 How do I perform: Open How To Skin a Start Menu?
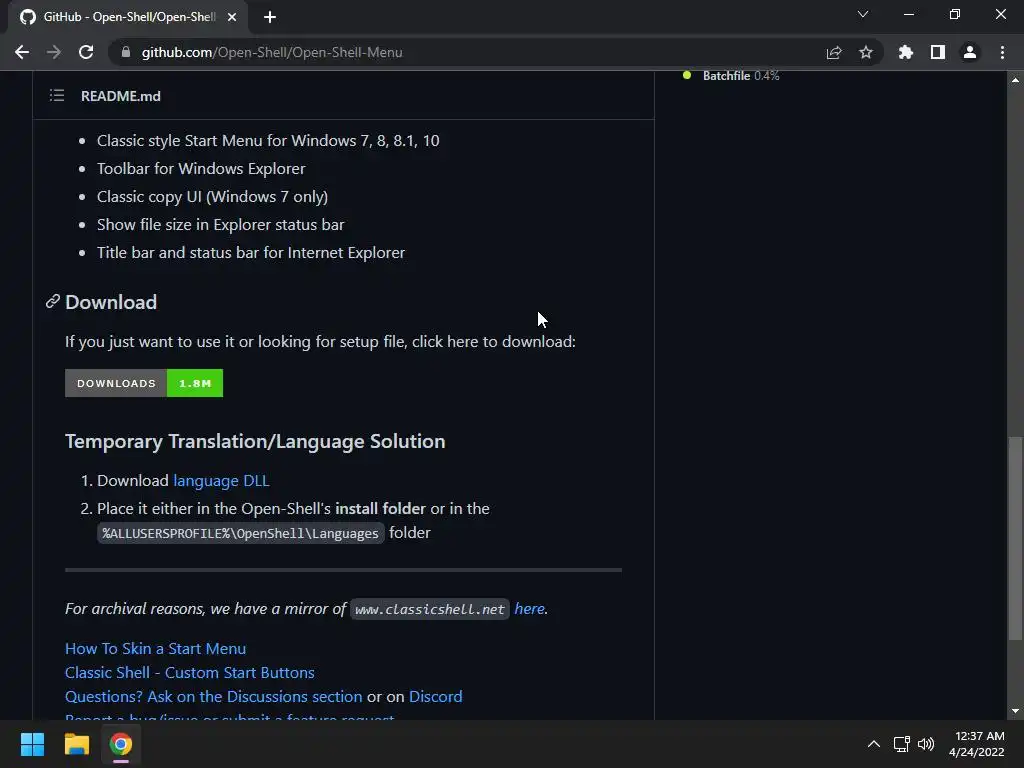pos(155,648)
